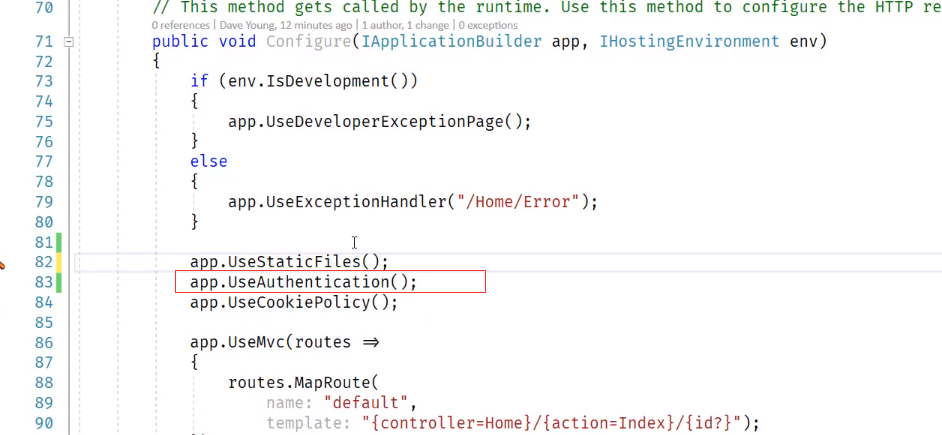
Task: Open the '0 references' CodeLens link
Action: click(x=180, y=25)
